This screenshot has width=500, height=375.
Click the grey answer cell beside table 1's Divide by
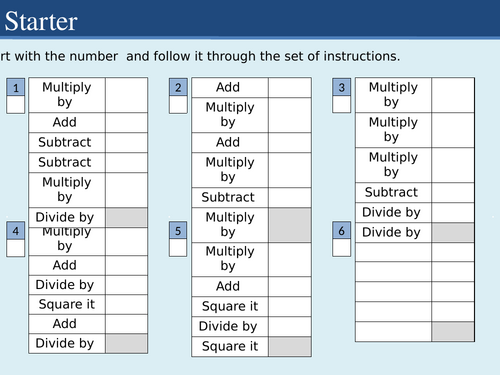pos(126,217)
